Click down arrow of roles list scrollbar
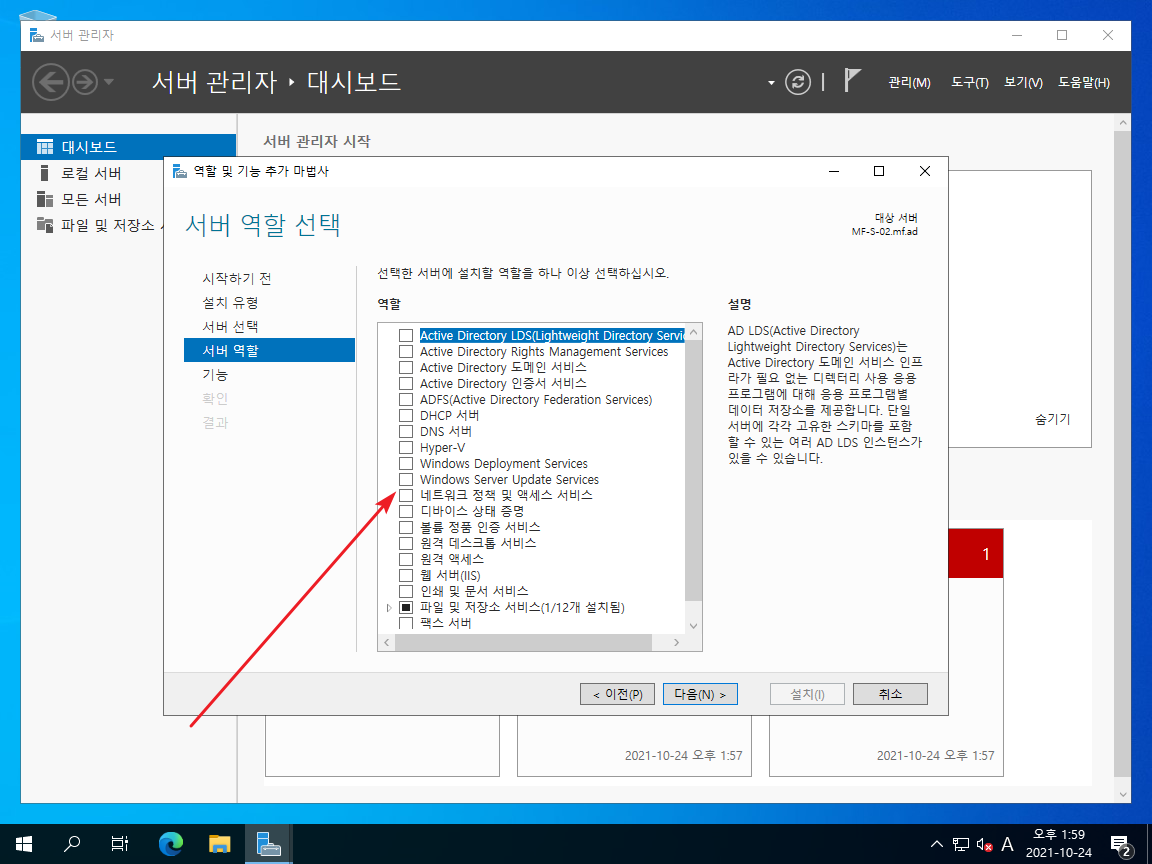1152x864 pixels. [x=694, y=626]
